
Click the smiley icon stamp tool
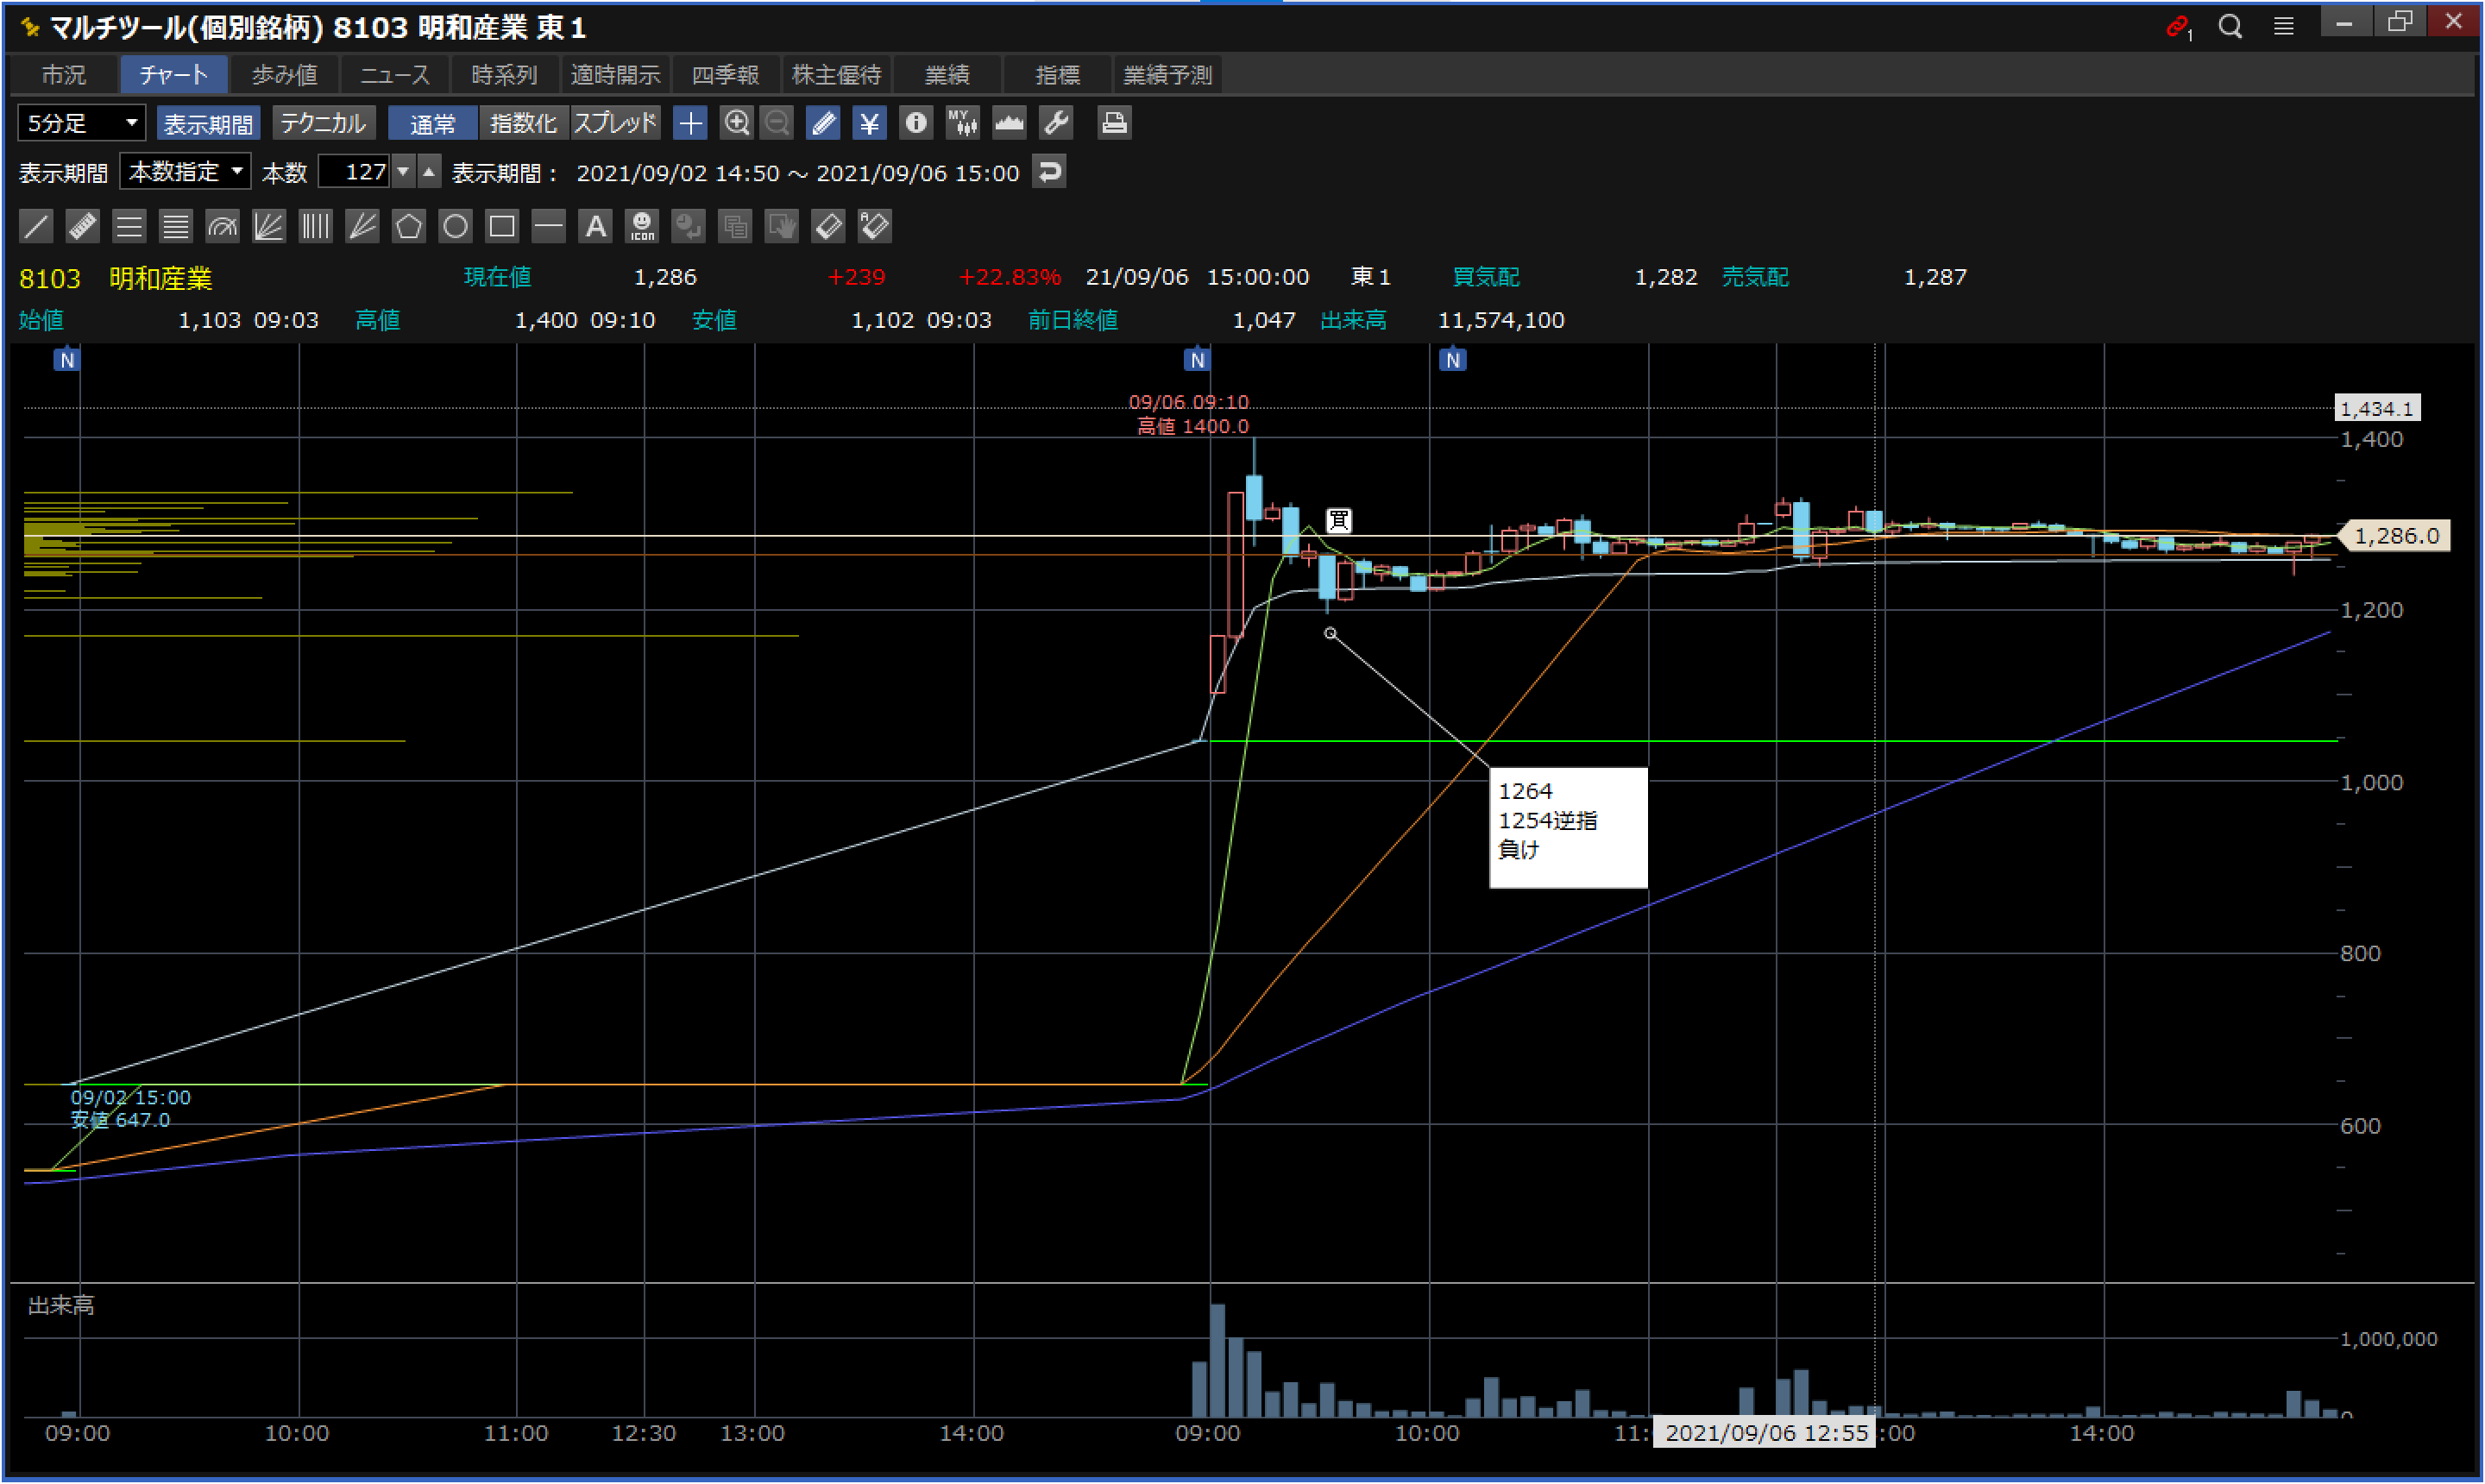(x=642, y=227)
